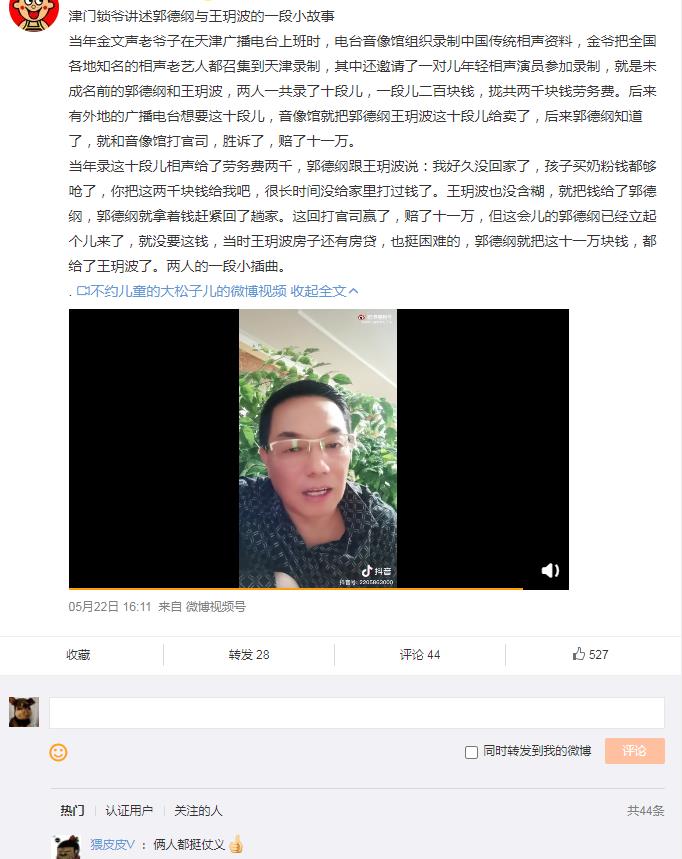The width and height of the screenshot is (682, 859).
Task: Click the 转发 28 repost button
Action: [249, 654]
